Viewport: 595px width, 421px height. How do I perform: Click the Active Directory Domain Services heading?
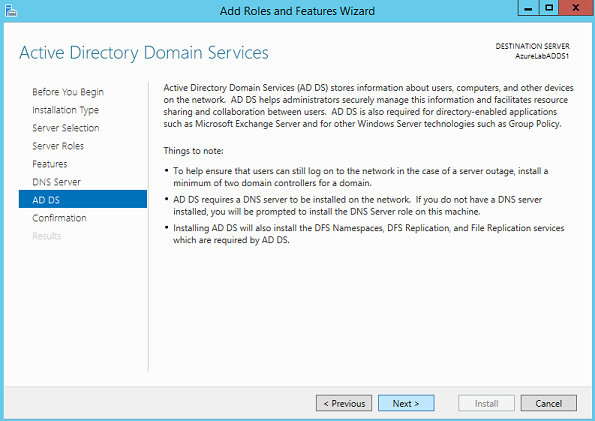pos(144,53)
